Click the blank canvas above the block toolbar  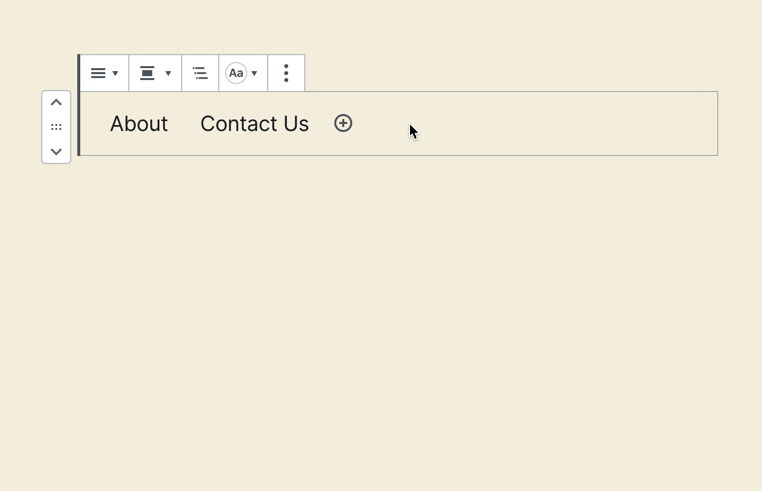point(380,25)
